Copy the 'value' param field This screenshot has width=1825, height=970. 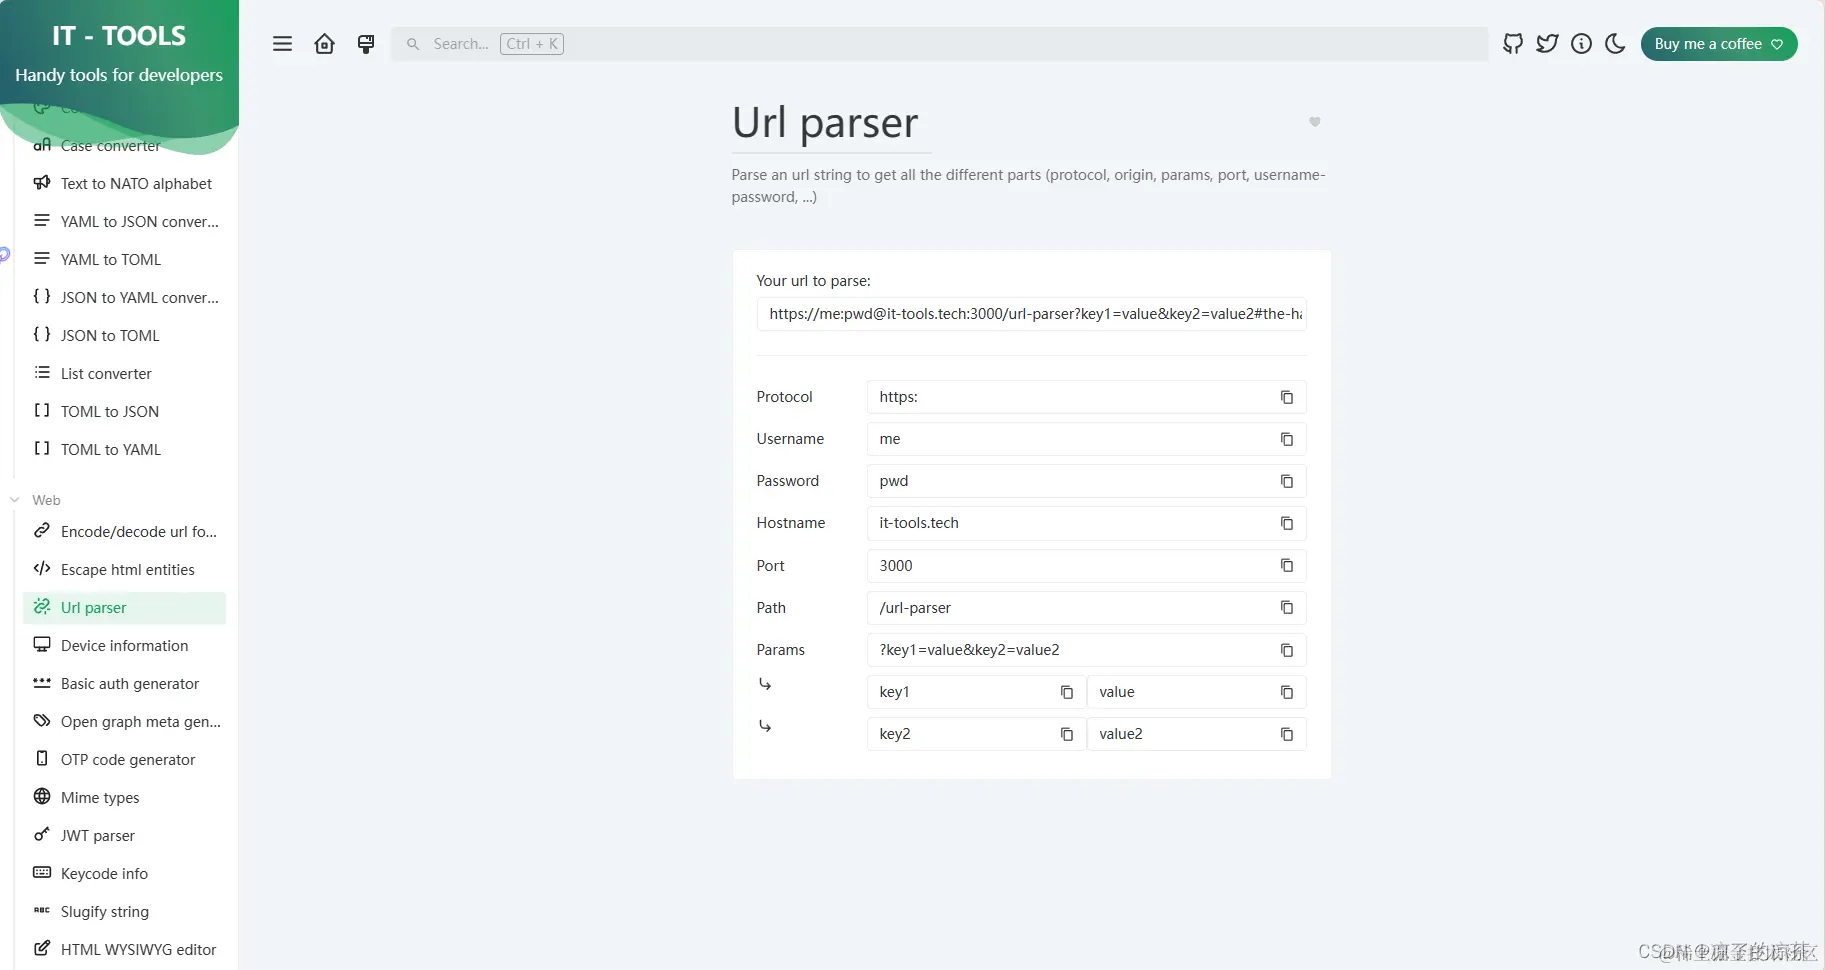tap(1287, 692)
